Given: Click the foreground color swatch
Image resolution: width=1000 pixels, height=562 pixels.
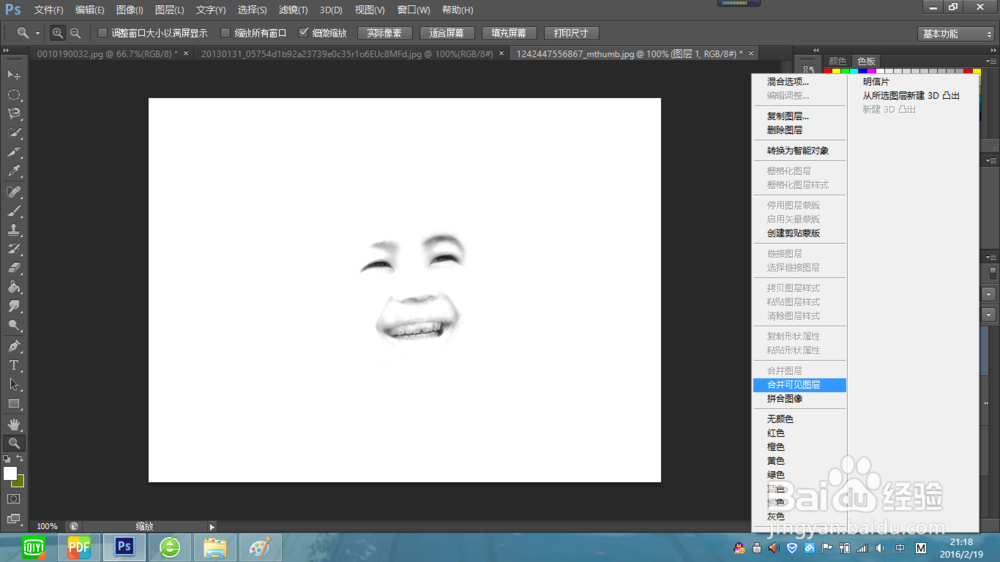Looking at the screenshot, I should pos(10,473).
